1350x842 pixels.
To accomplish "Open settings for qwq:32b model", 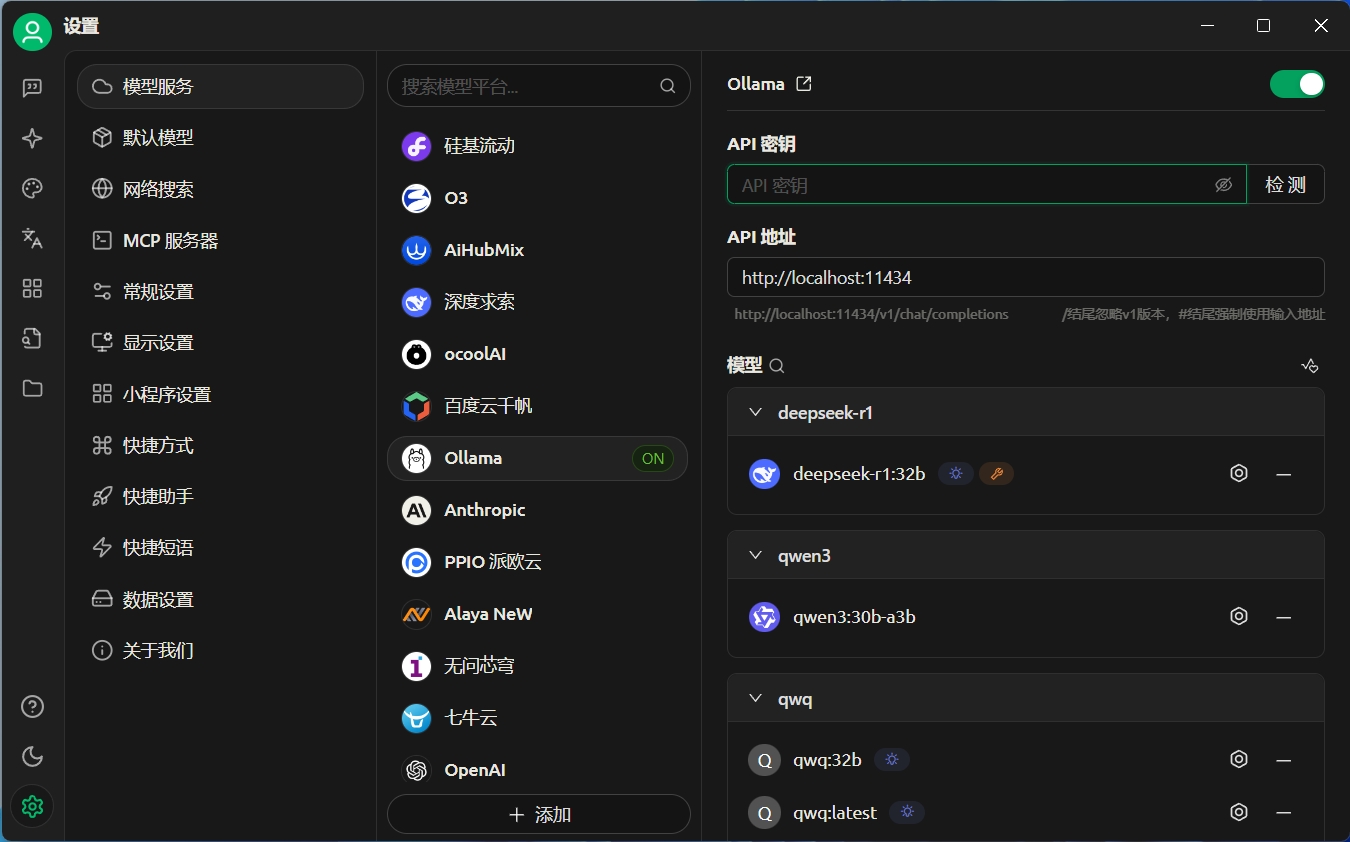I will click(x=1239, y=759).
